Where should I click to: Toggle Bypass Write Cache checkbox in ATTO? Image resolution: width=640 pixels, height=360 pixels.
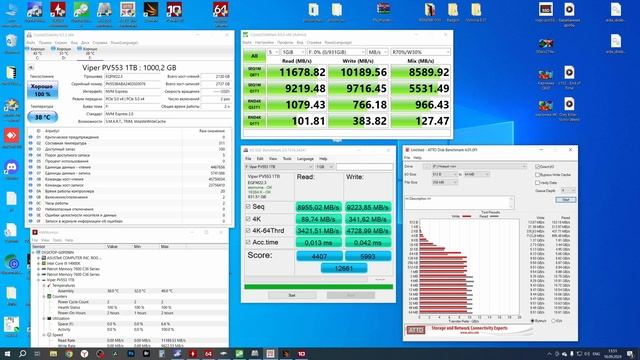point(538,175)
